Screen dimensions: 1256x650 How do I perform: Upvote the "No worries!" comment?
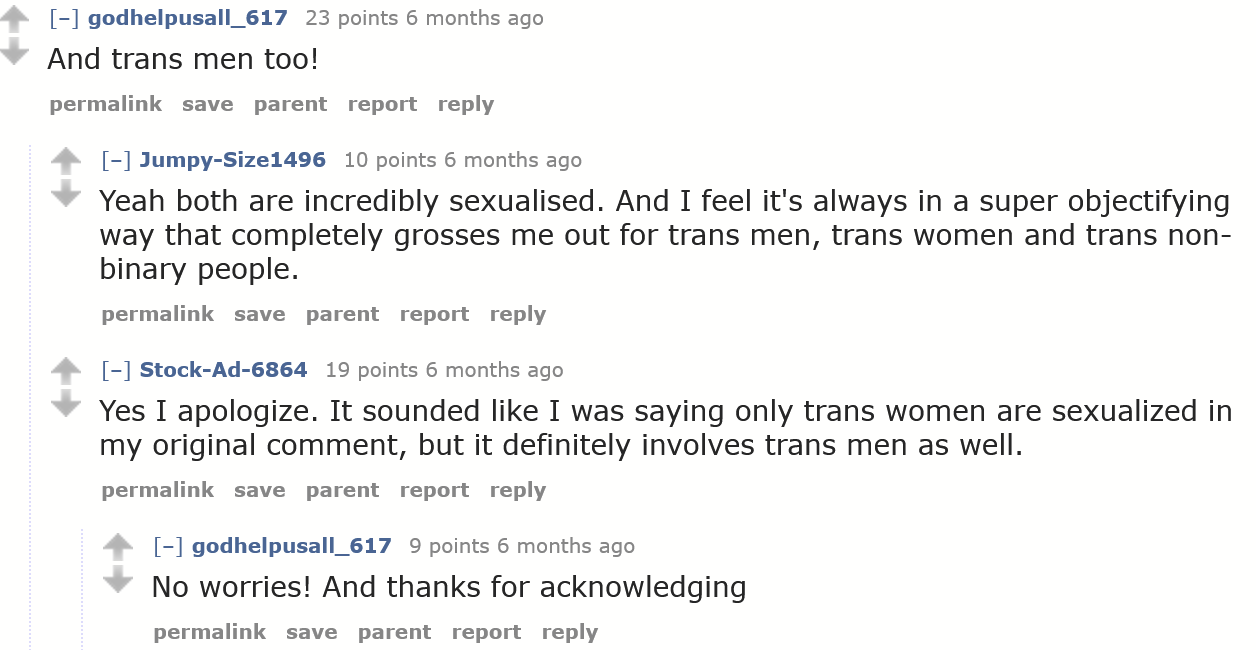click(118, 547)
